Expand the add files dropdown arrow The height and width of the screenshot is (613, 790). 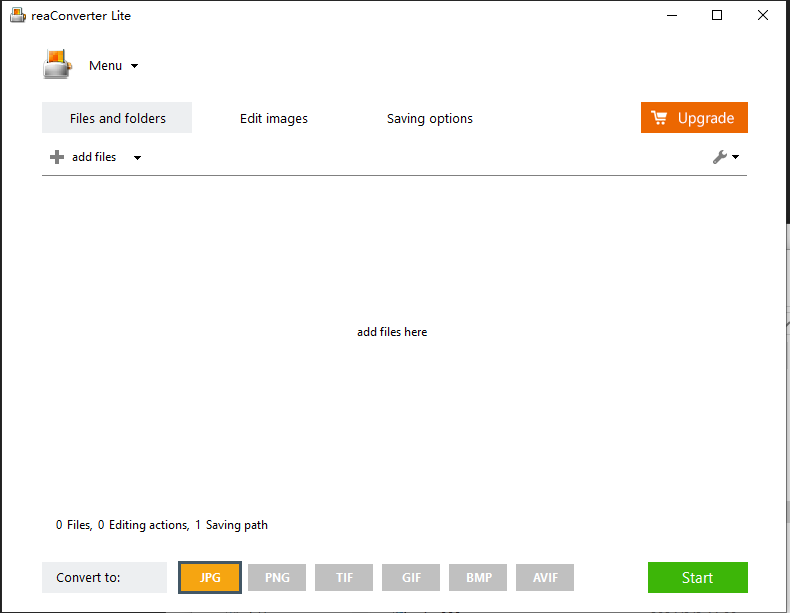(137, 158)
